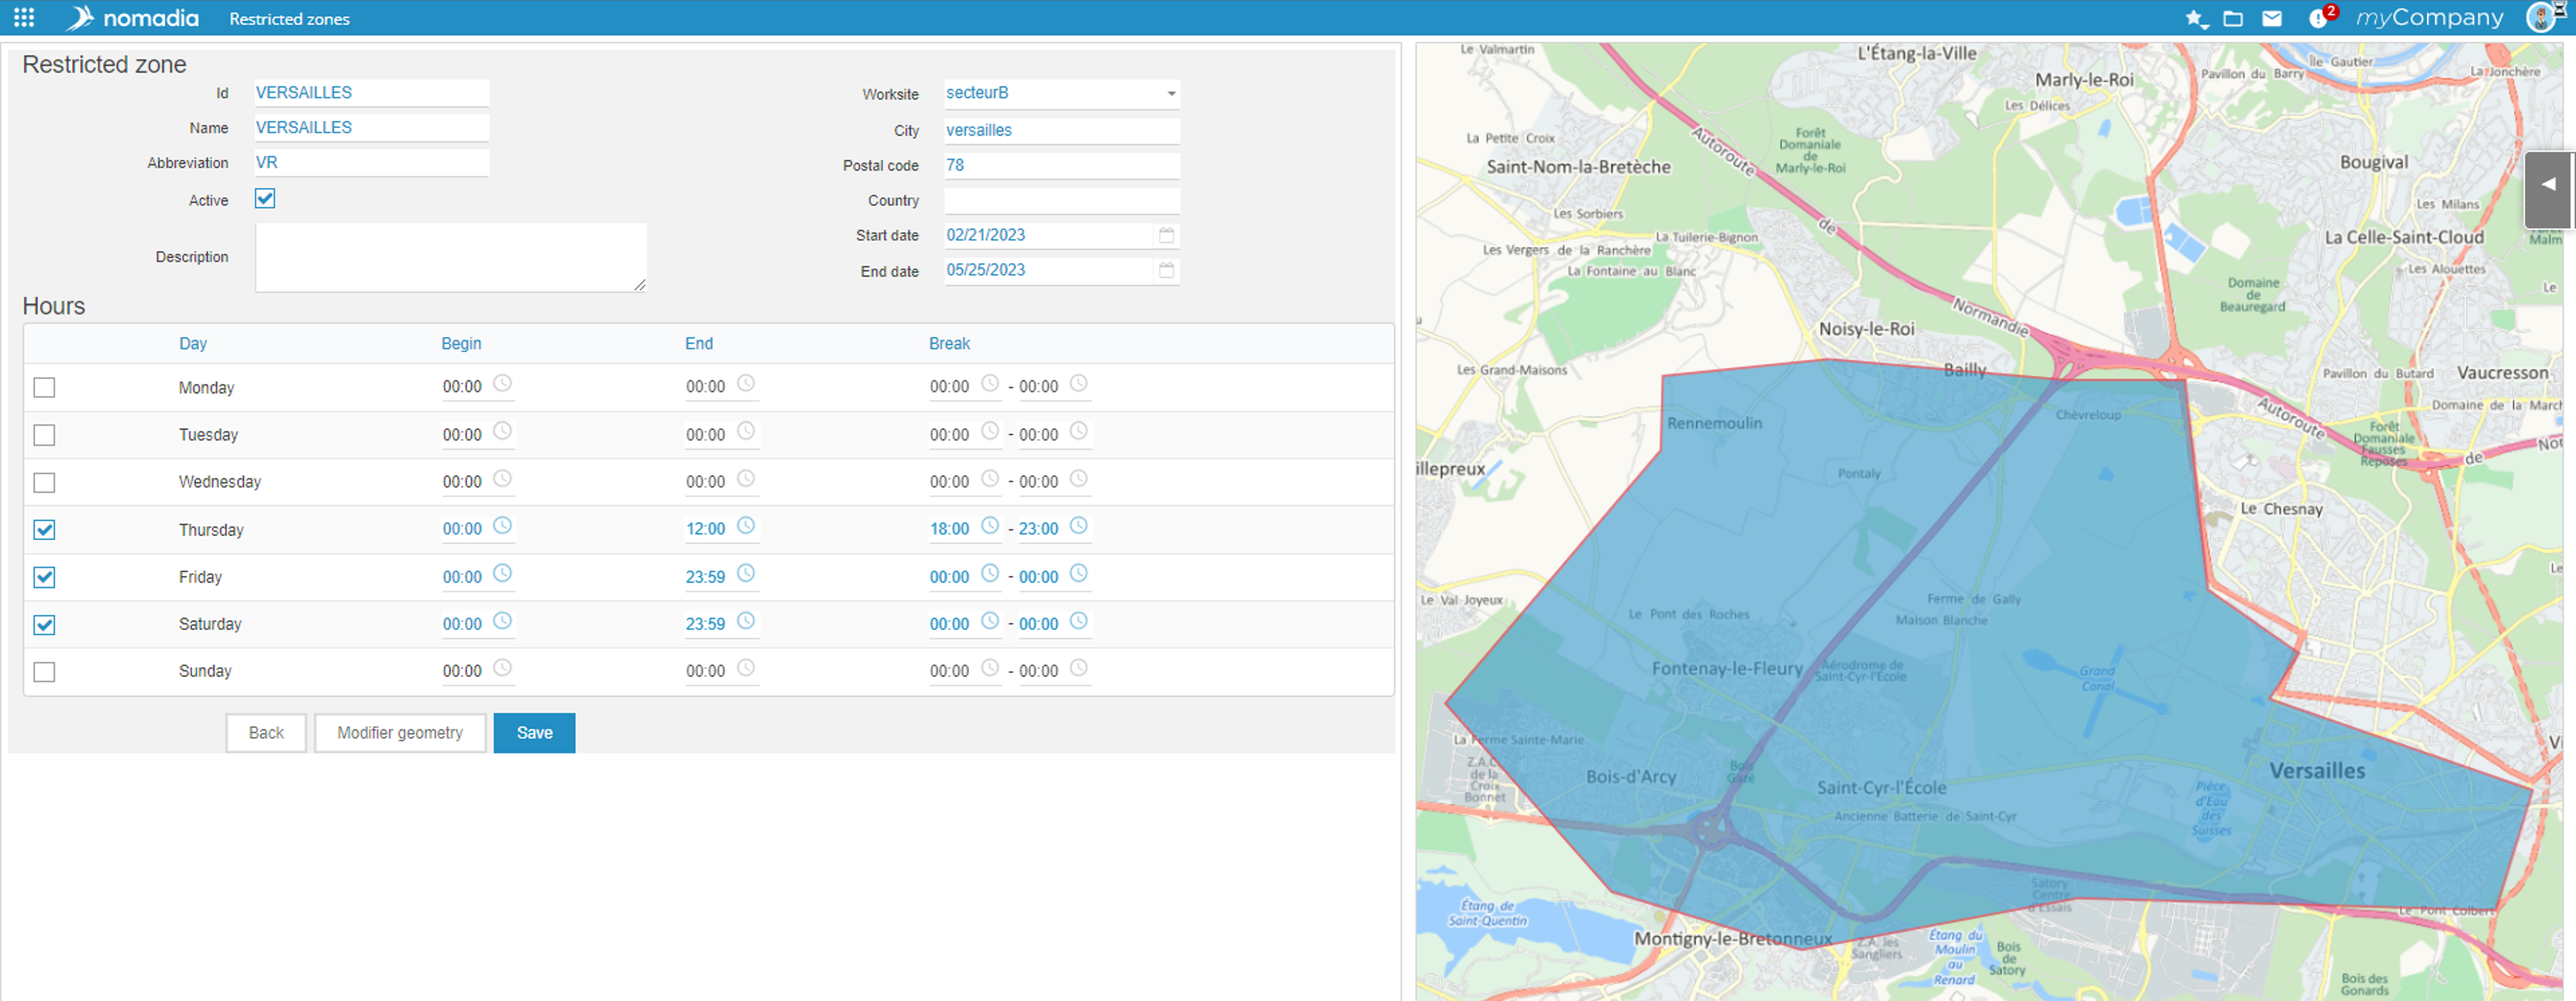Click into the Description text area
The image size is (2576, 1001).
[450, 257]
